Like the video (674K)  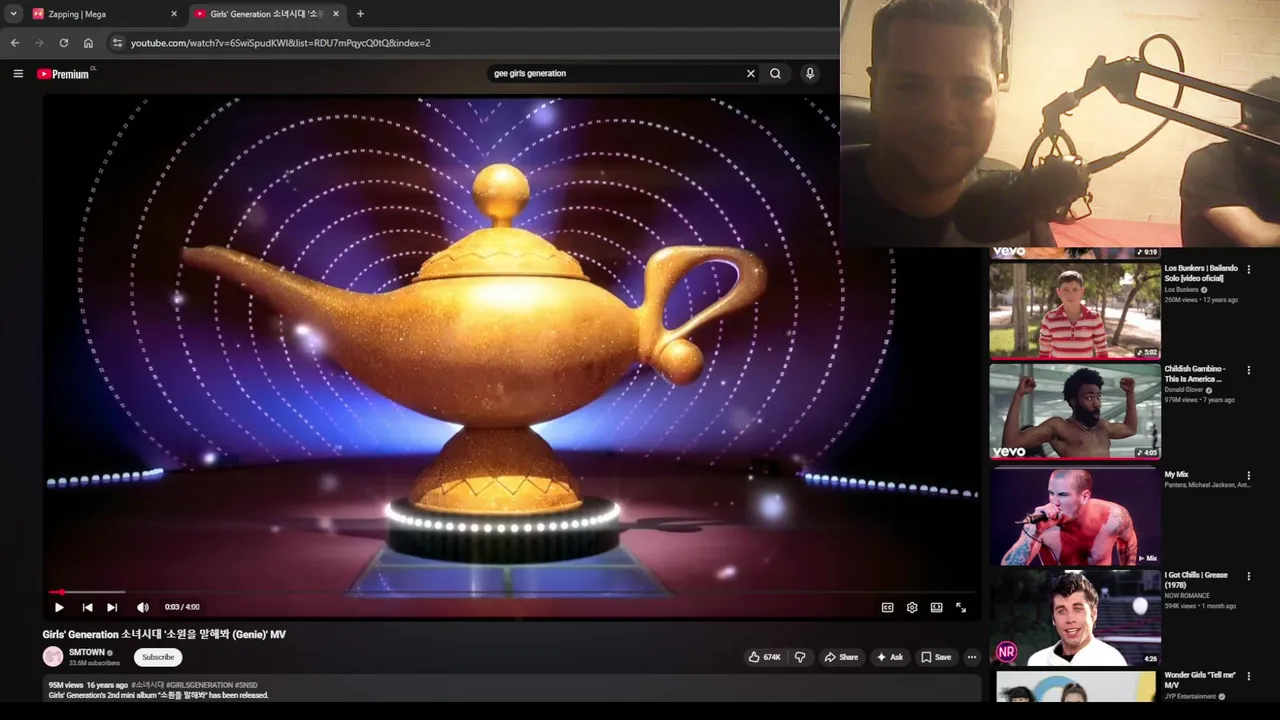(764, 657)
